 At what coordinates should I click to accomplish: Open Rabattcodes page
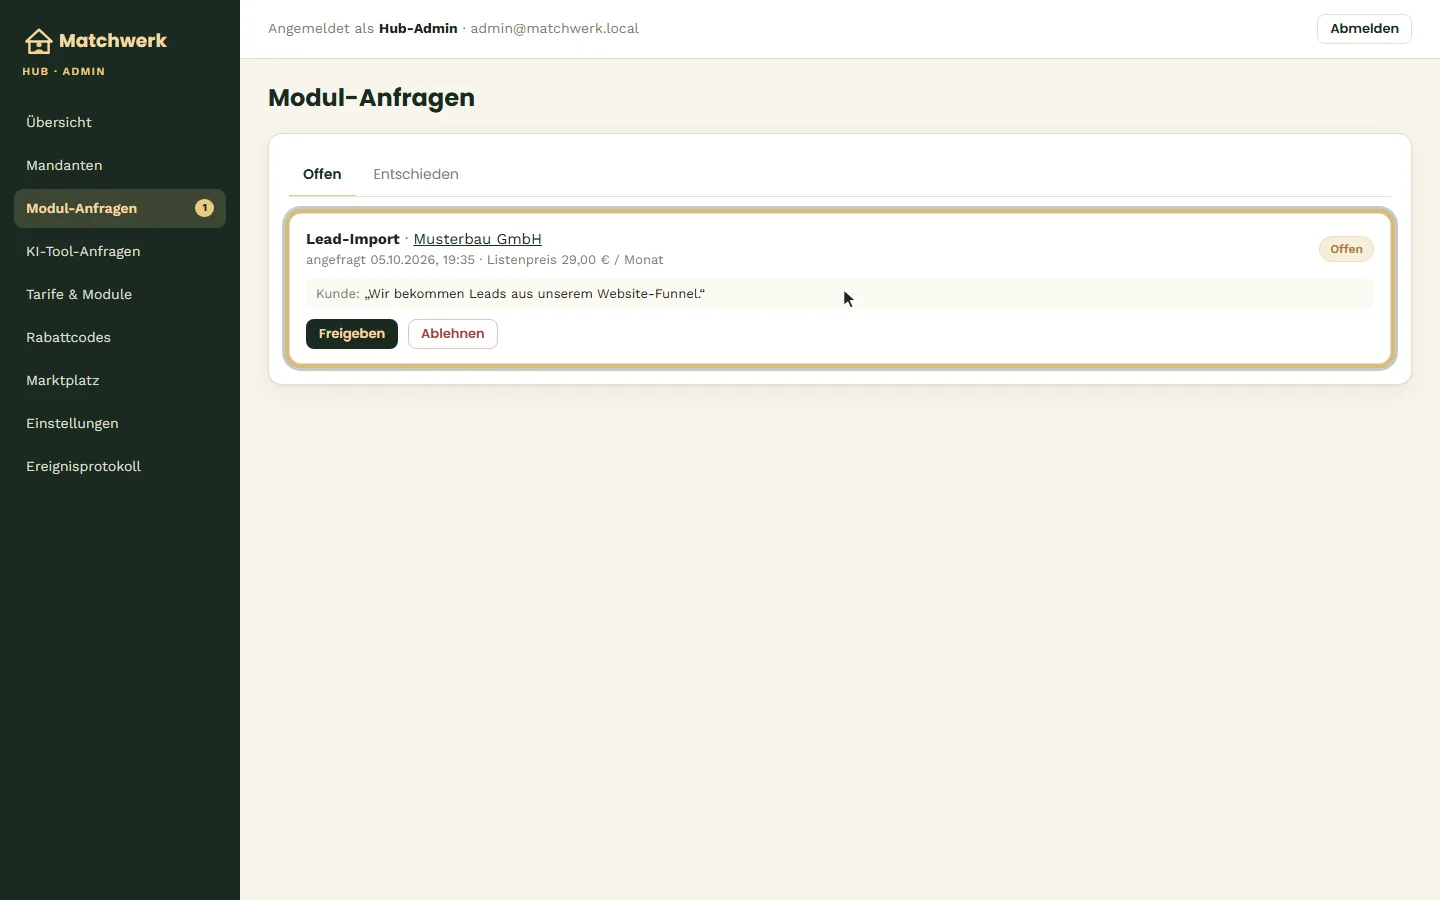click(120, 337)
